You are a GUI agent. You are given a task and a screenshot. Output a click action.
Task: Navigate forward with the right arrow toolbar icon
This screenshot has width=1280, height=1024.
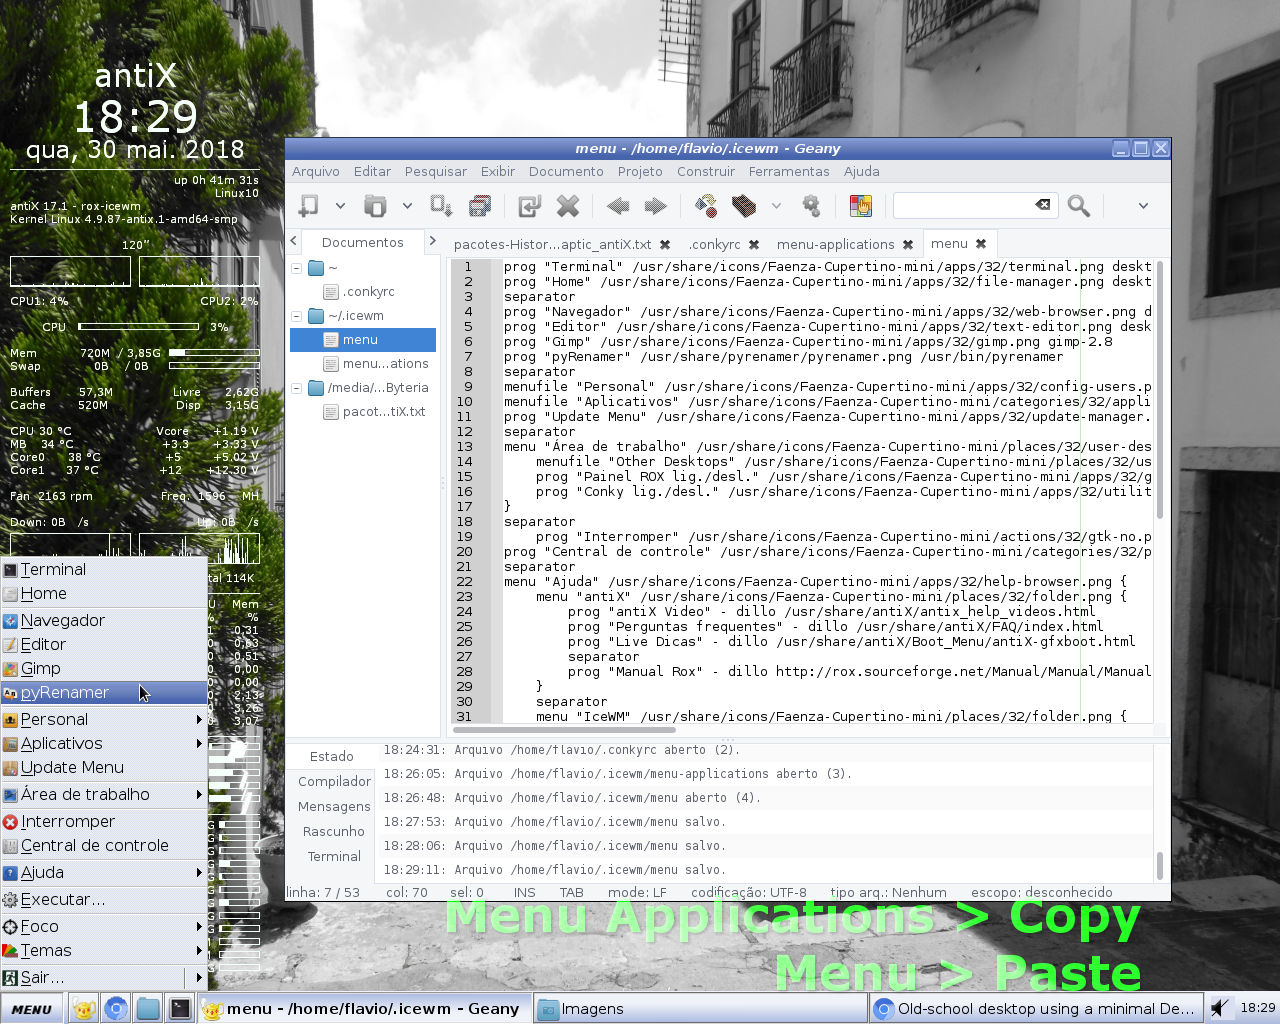[655, 206]
